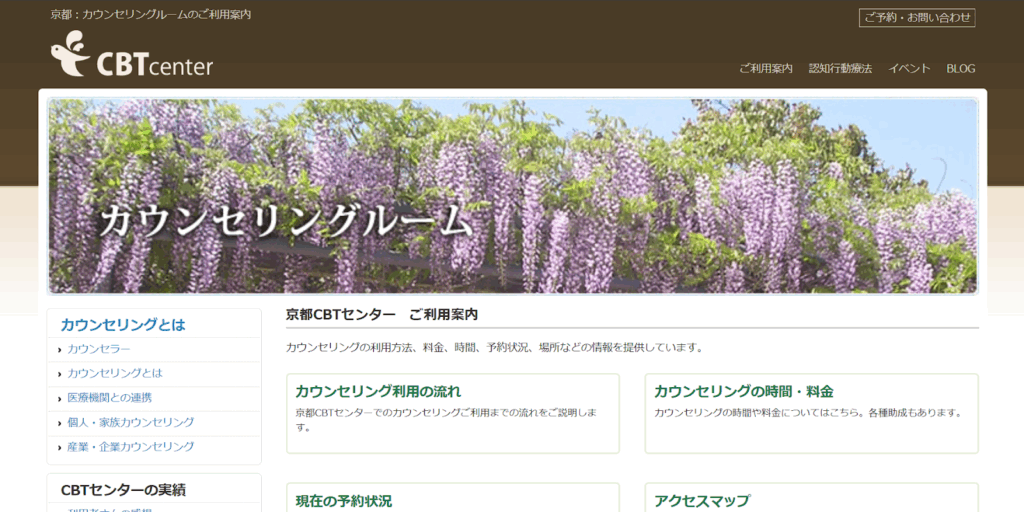This screenshot has width=1024, height=512.
Task: Click the CBTセンターの実績 sidebar heading
Action: [123, 490]
